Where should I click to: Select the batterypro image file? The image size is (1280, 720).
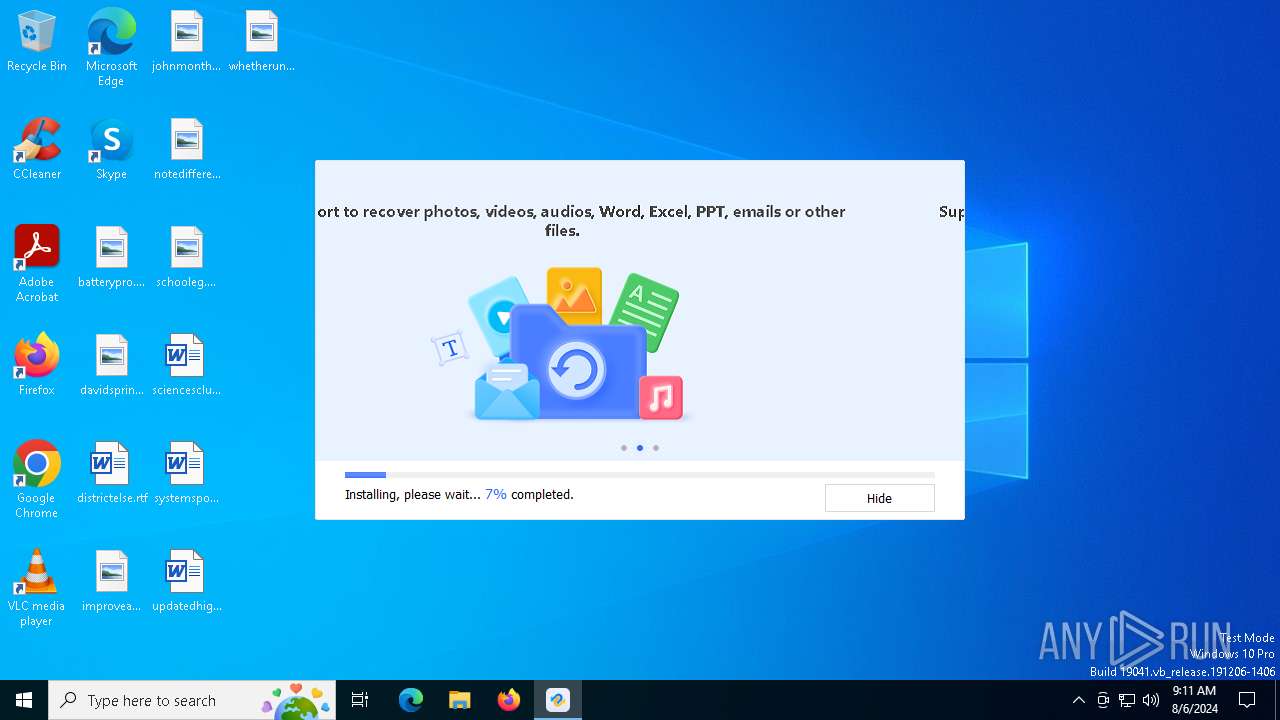click(x=111, y=258)
